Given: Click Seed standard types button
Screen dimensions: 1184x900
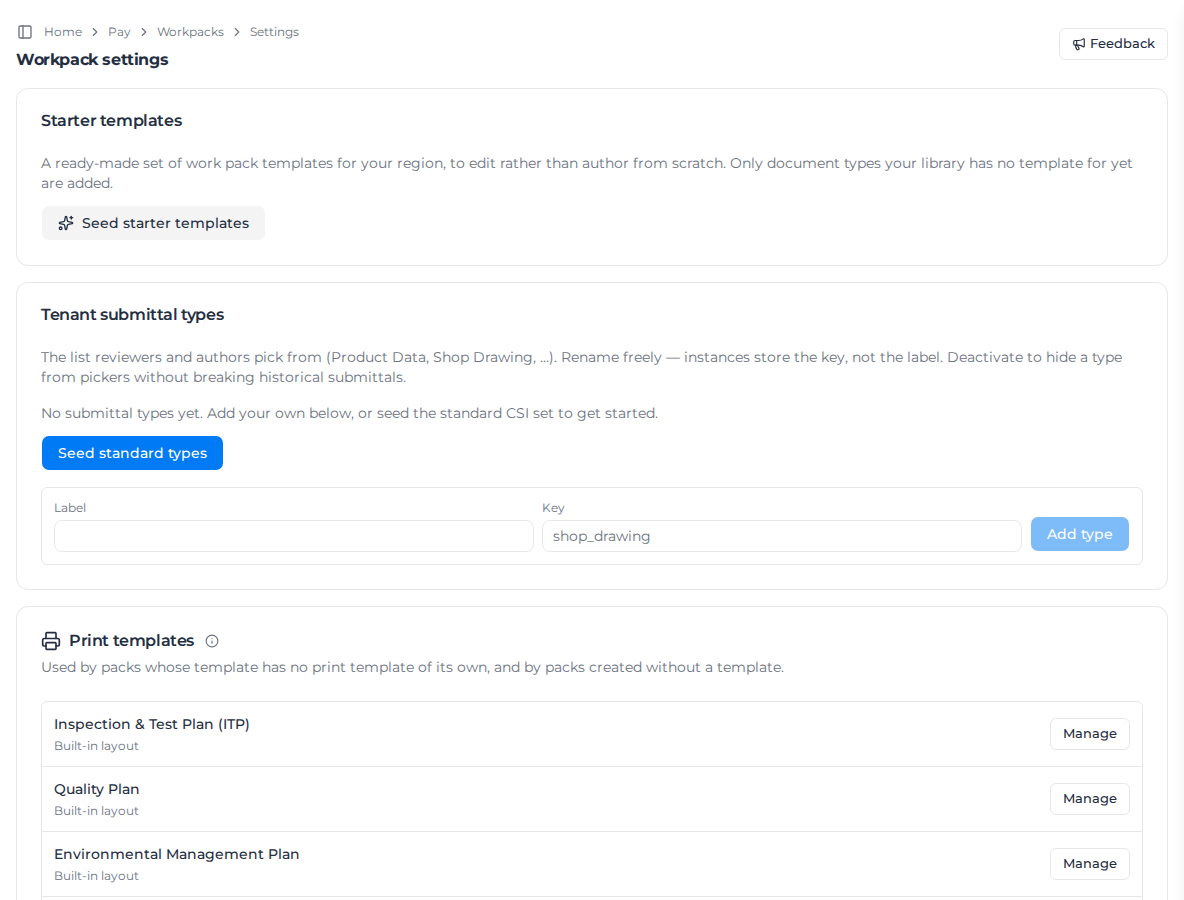Looking at the screenshot, I should click(x=132, y=453).
